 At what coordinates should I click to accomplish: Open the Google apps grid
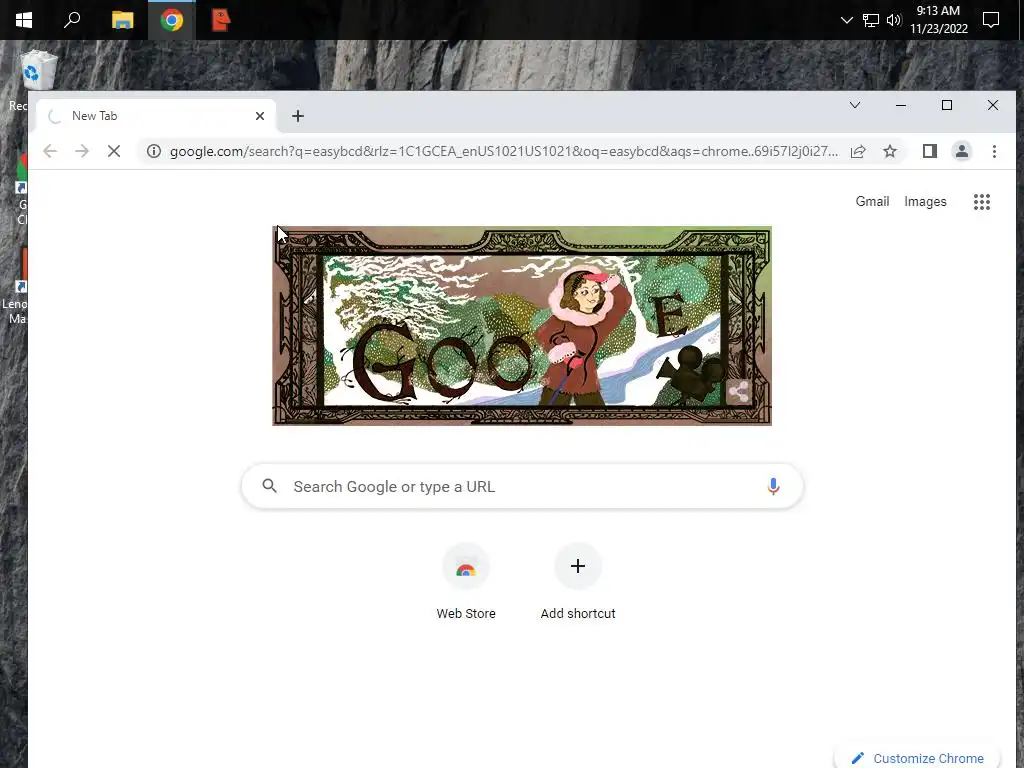982,202
